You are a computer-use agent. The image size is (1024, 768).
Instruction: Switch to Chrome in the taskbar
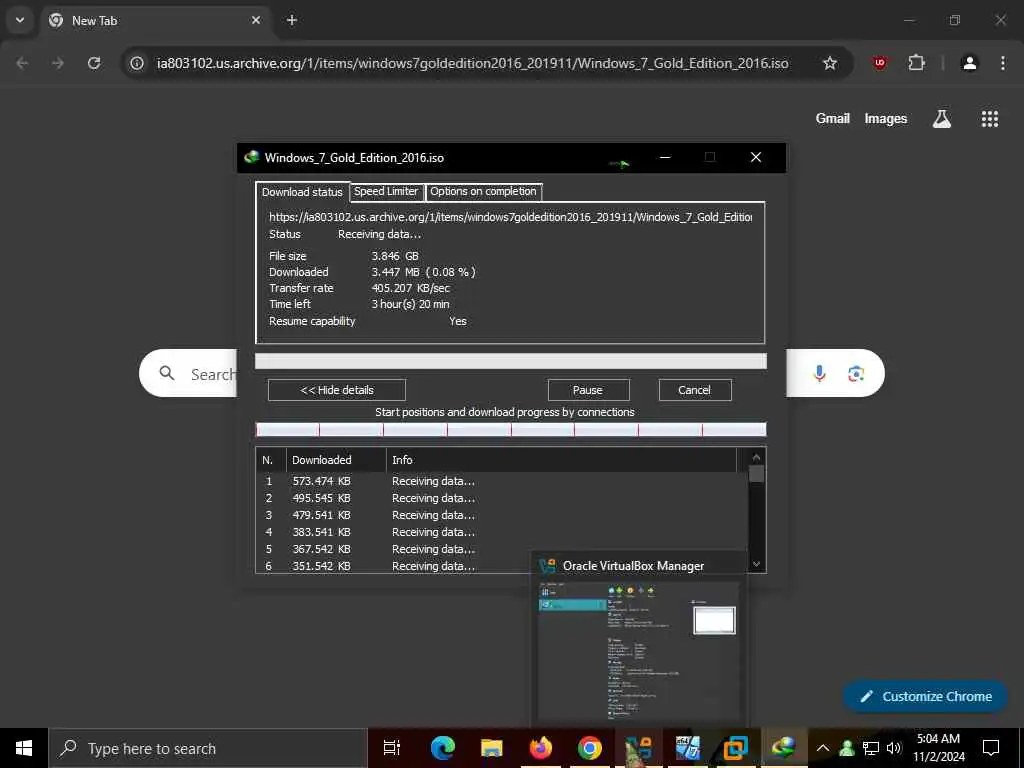click(590, 748)
